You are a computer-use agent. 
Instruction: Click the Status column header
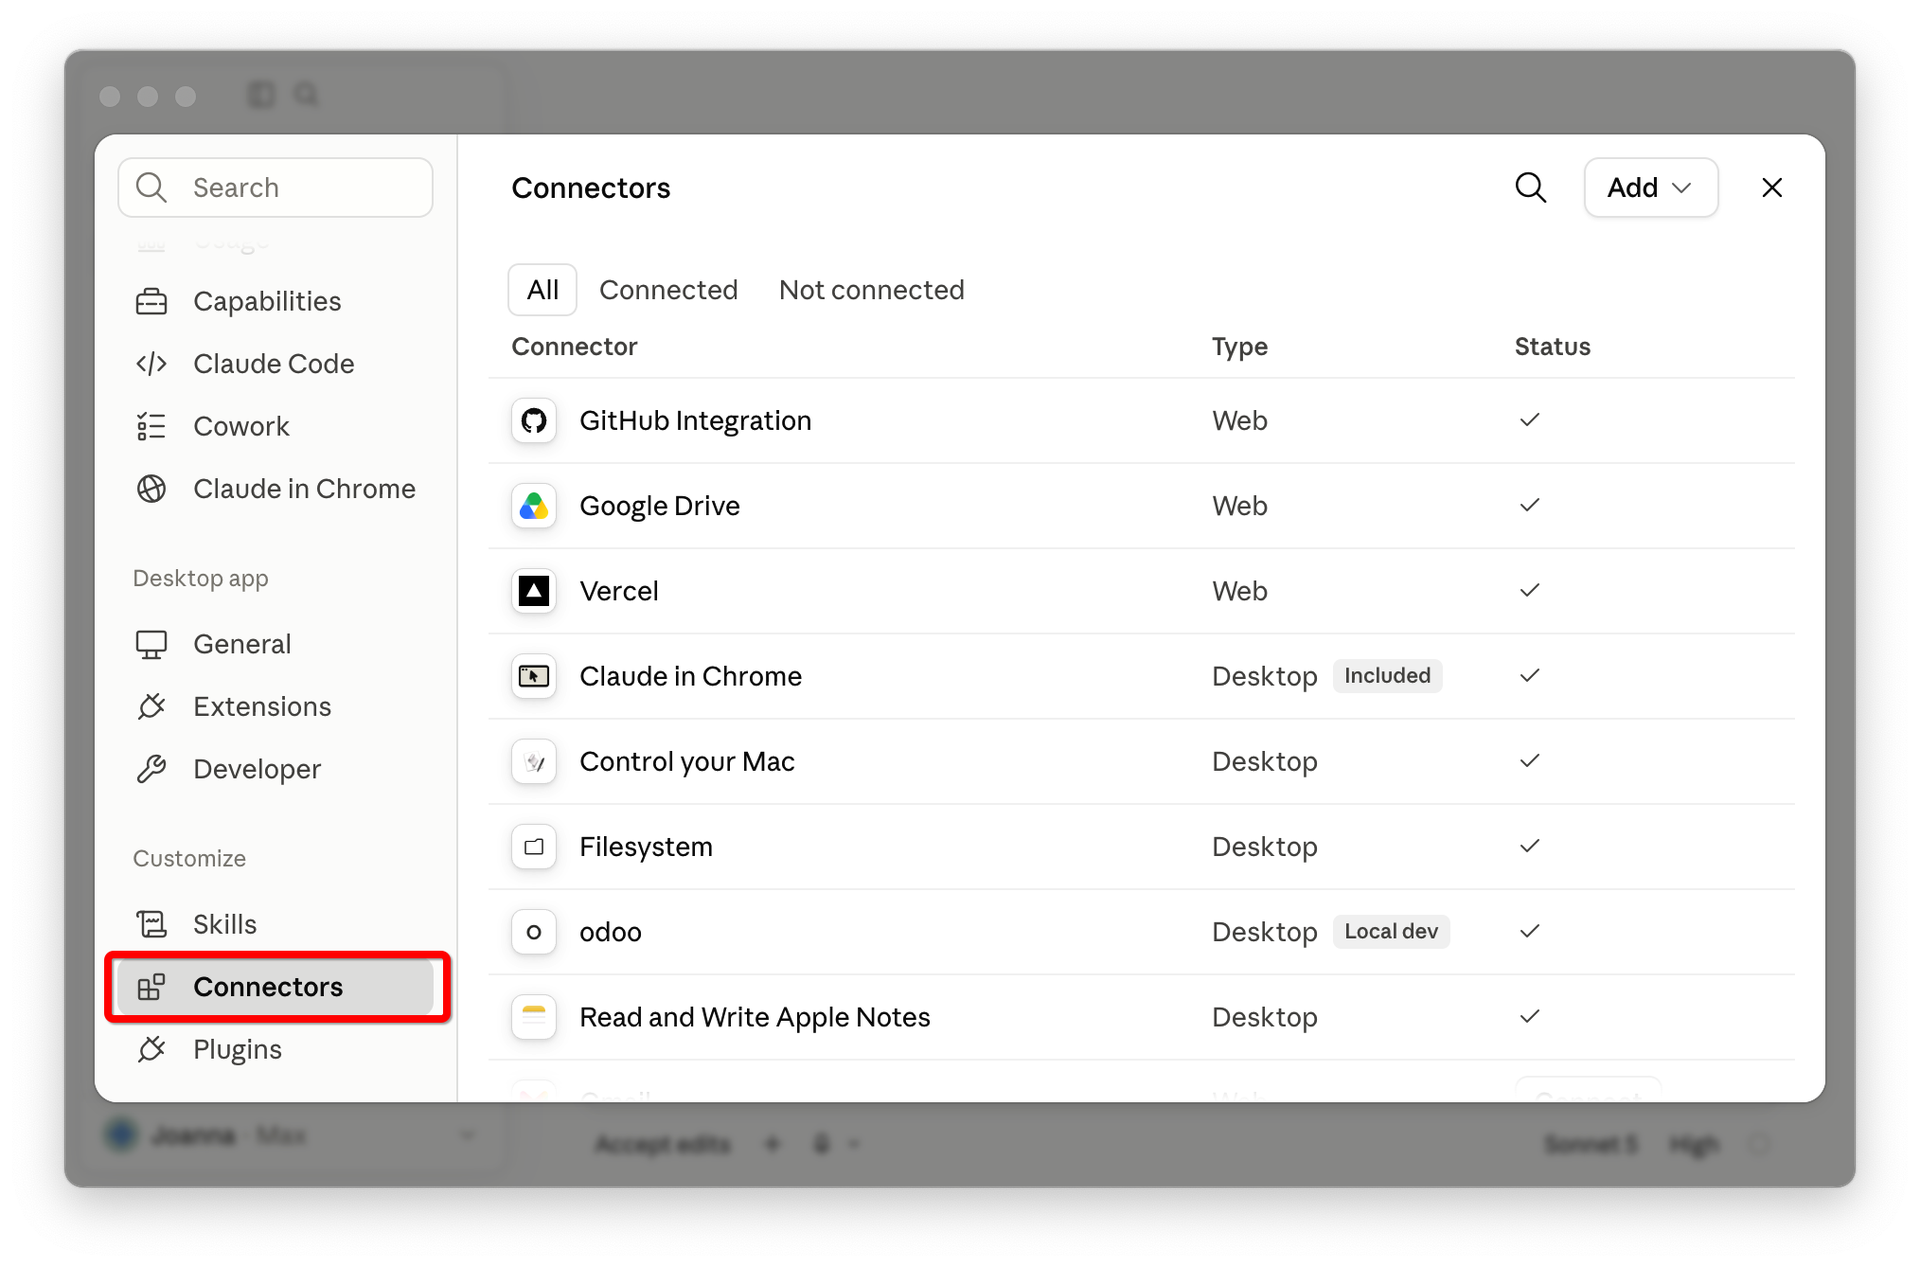[1552, 347]
